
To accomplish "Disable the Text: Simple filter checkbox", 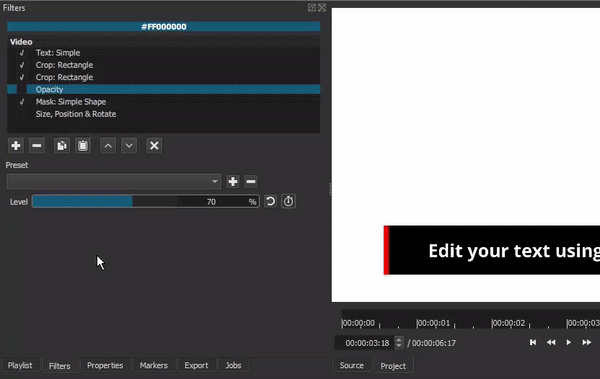I will pos(22,53).
